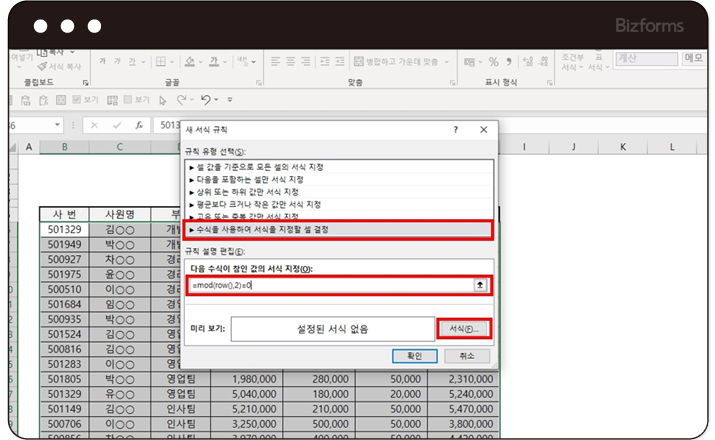Image resolution: width=715 pixels, height=440 pixels.
Task: Click the insert function fx icon
Action: (137, 125)
